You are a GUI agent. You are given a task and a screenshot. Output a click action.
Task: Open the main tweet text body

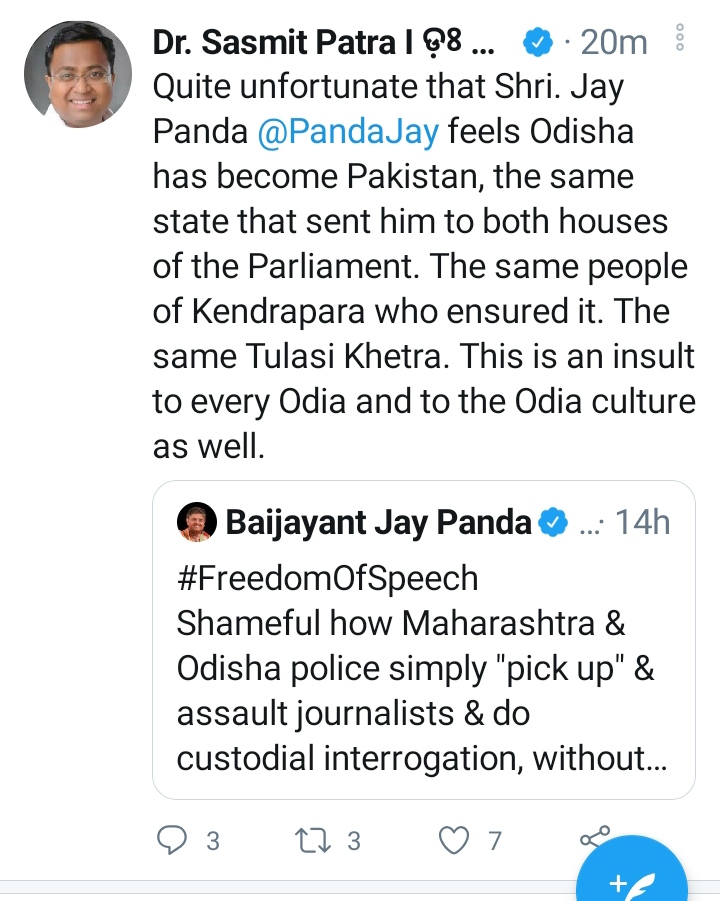[420, 265]
